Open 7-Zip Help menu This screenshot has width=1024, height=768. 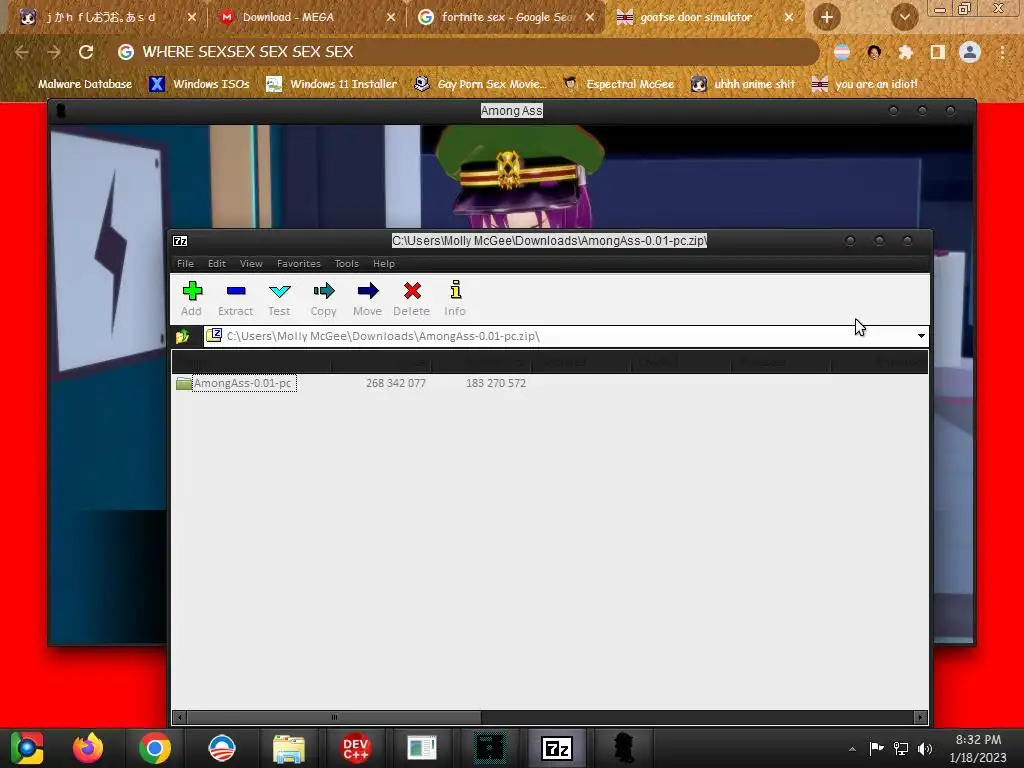[x=384, y=264]
